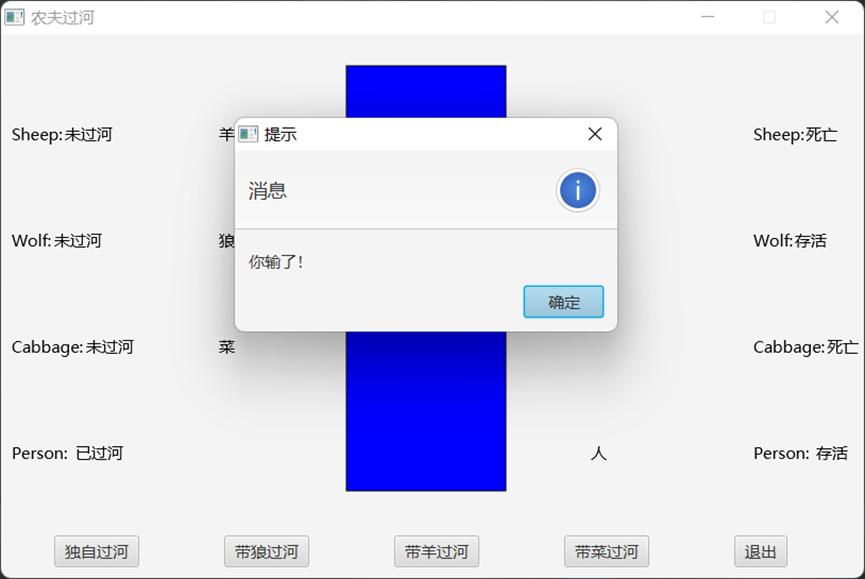Viewport: 865px width, 579px height.
Task: Click the blue river rectangle below dialog
Action: (426, 411)
